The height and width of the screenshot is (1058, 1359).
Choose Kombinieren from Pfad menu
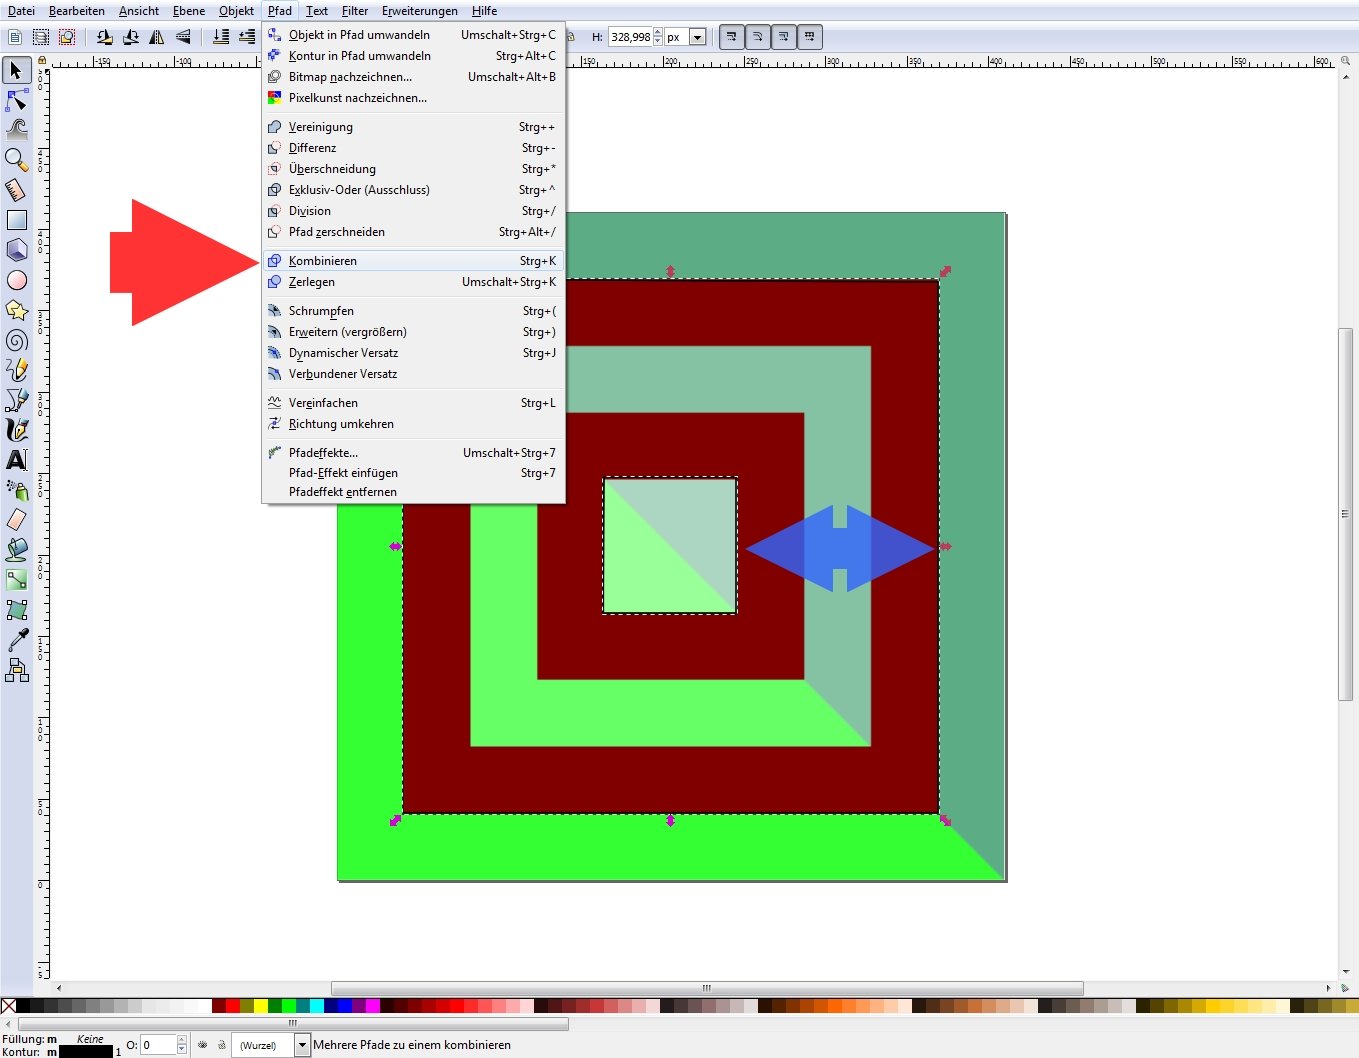(x=413, y=261)
